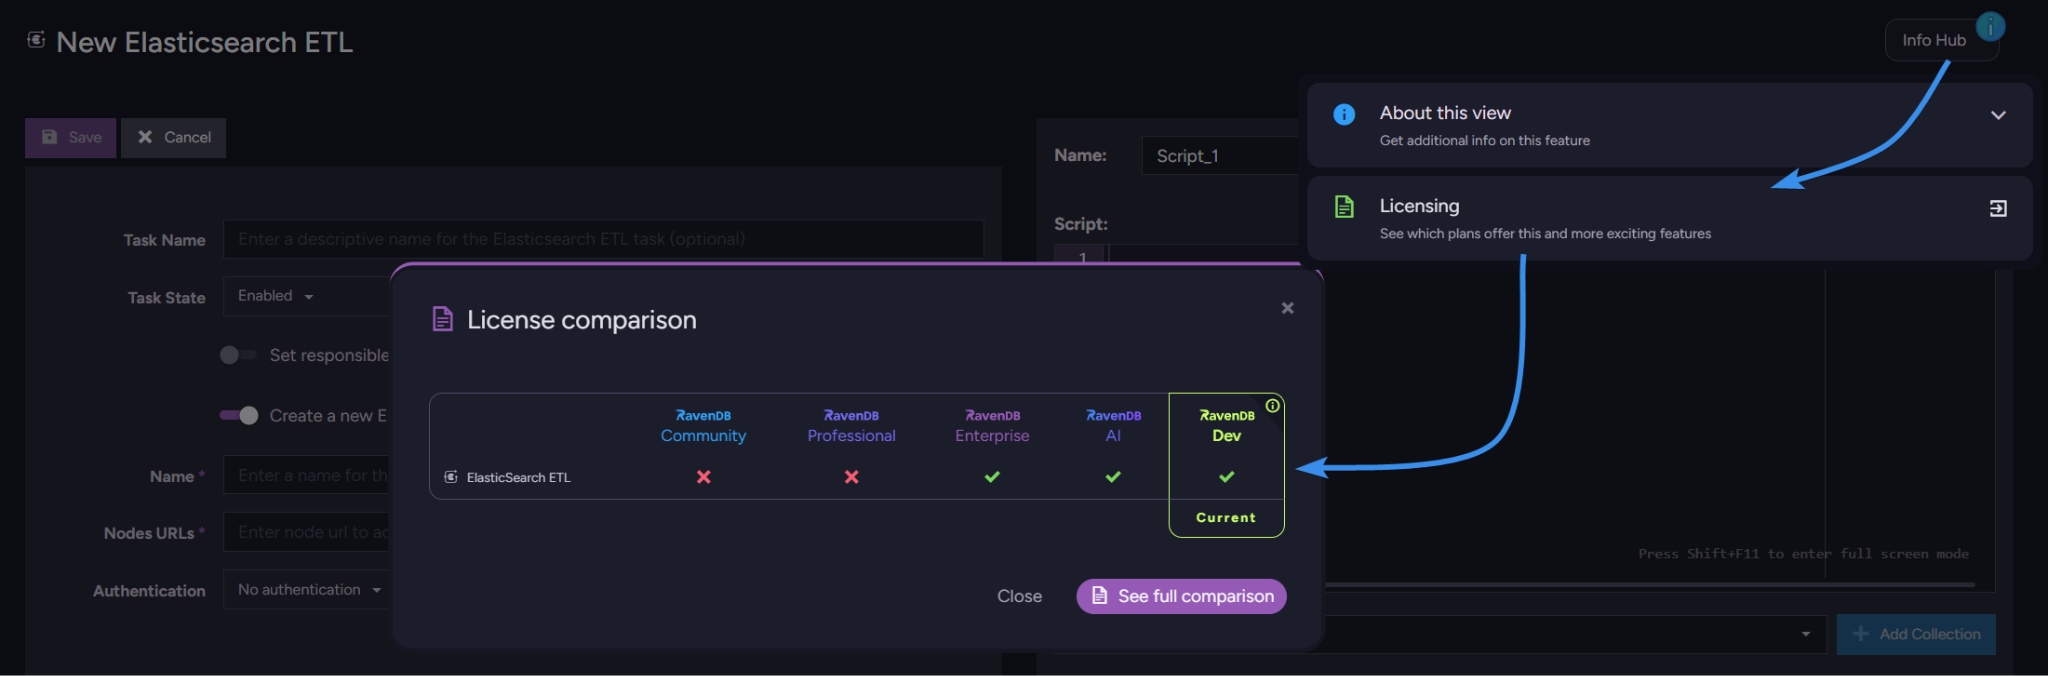This screenshot has width=2048, height=676.
Task: Click the About this view info icon
Action: (x=1344, y=114)
